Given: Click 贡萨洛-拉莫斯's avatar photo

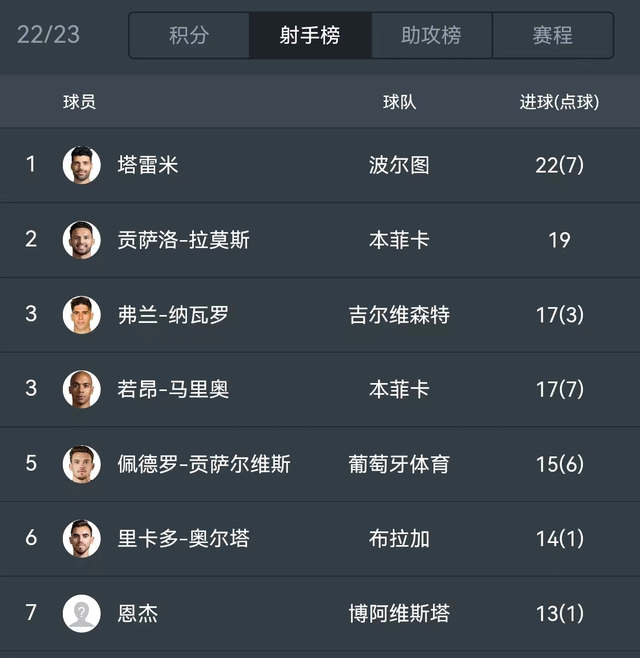Looking at the screenshot, I should pos(82,240).
